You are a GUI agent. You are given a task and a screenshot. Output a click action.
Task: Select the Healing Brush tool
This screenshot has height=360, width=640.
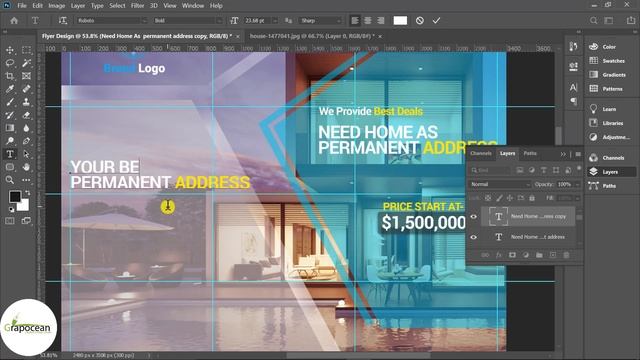pyautogui.click(x=27, y=89)
